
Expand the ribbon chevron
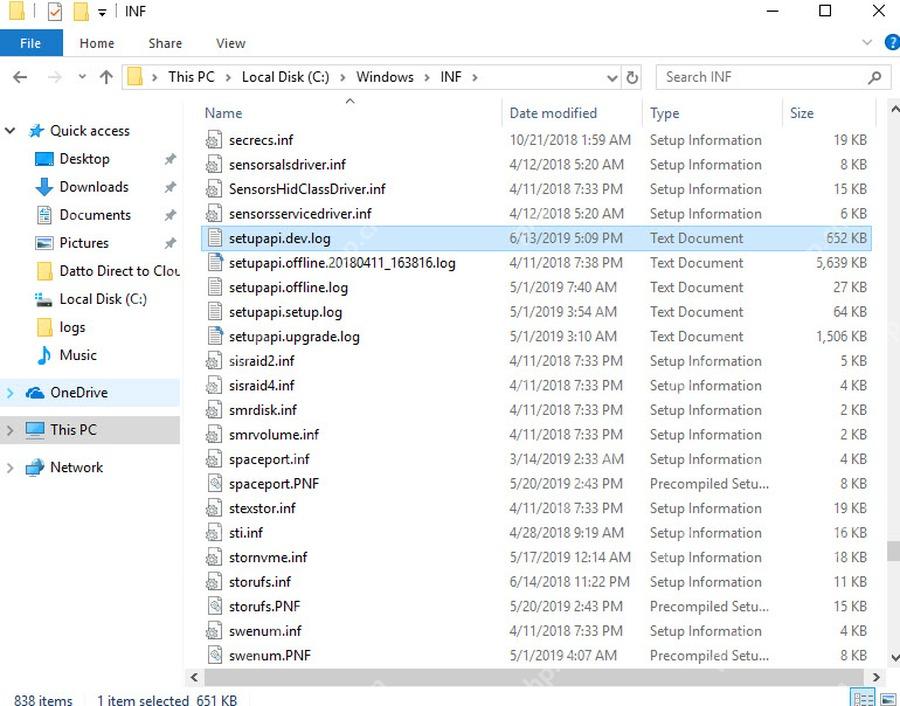pyautogui.click(x=867, y=42)
